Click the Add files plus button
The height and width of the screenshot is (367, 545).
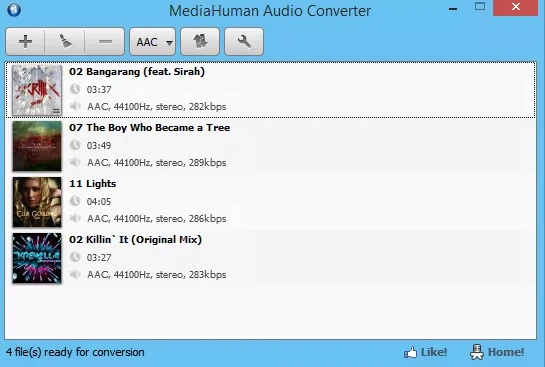tap(25, 42)
